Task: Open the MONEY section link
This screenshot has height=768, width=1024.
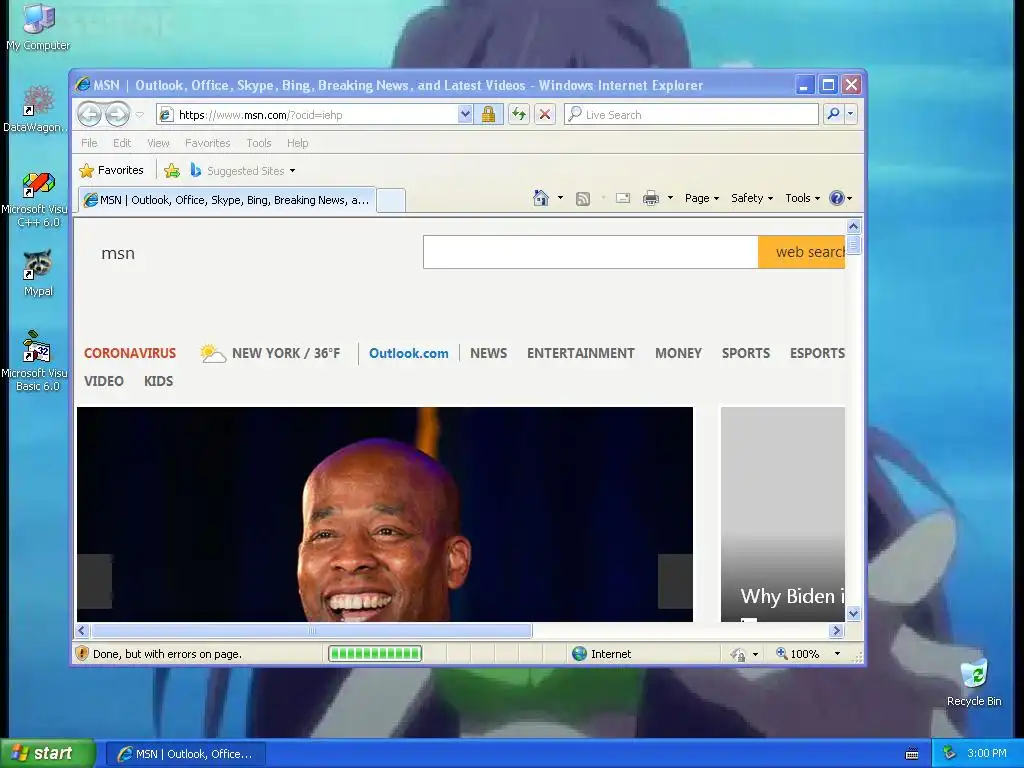Action: pos(679,353)
